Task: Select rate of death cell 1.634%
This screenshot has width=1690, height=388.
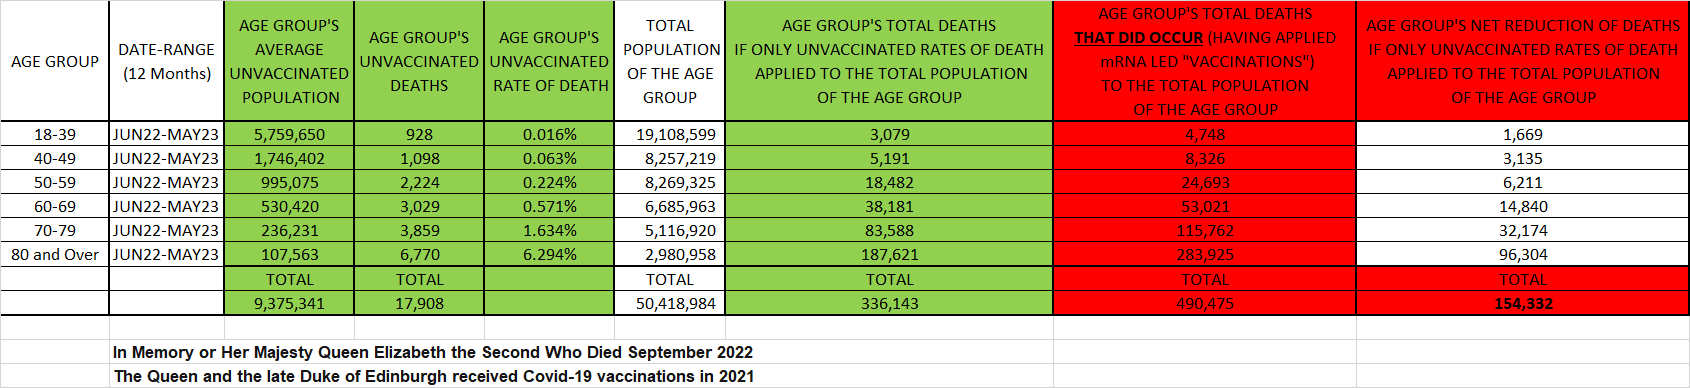Action: [549, 230]
